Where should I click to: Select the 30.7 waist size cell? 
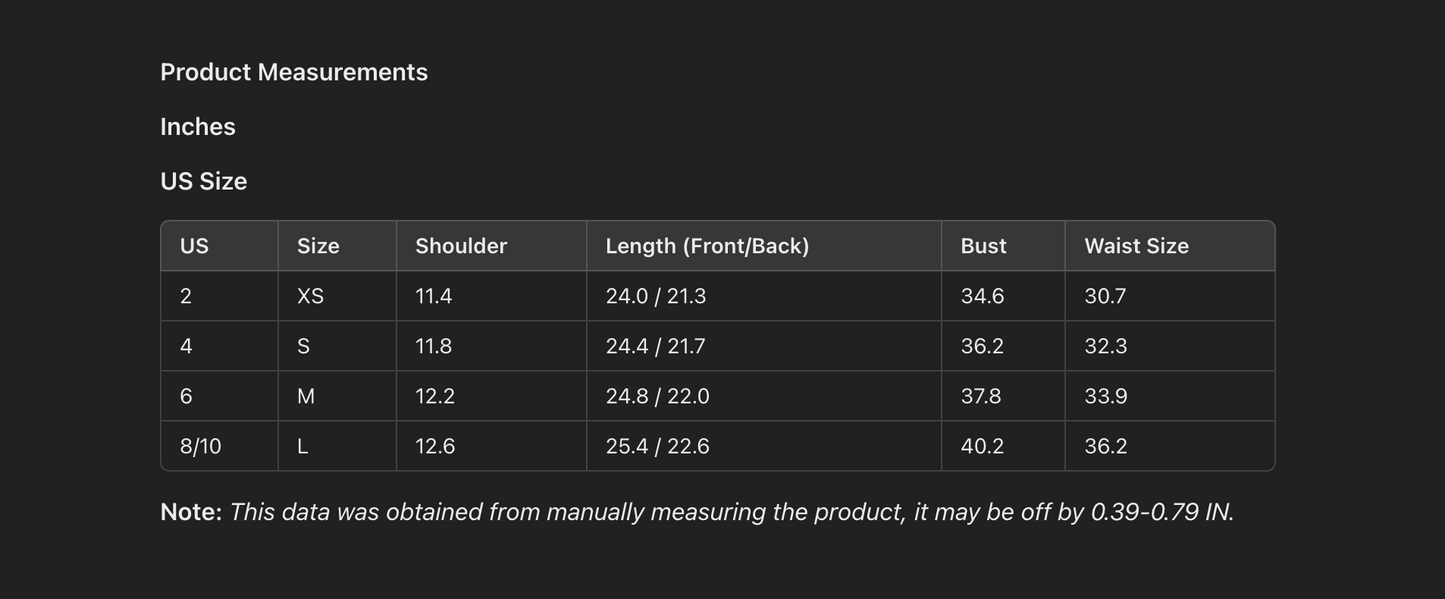coord(1105,296)
